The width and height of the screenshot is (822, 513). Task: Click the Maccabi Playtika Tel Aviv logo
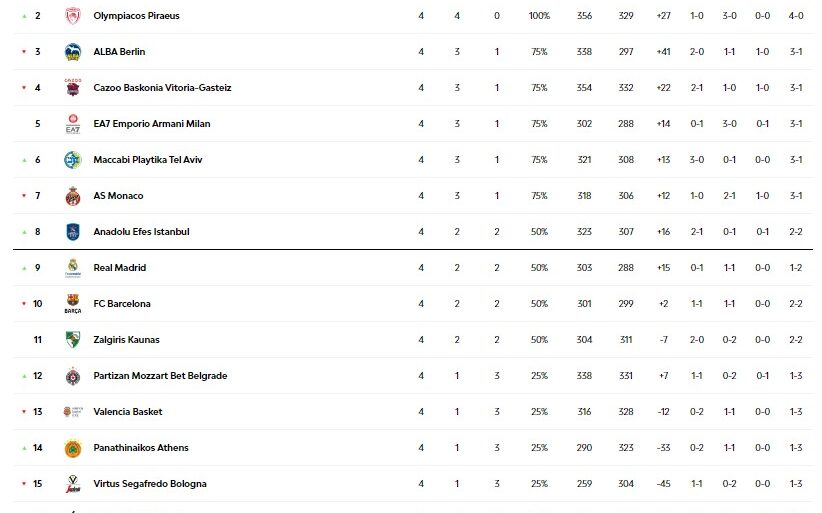[72, 160]
